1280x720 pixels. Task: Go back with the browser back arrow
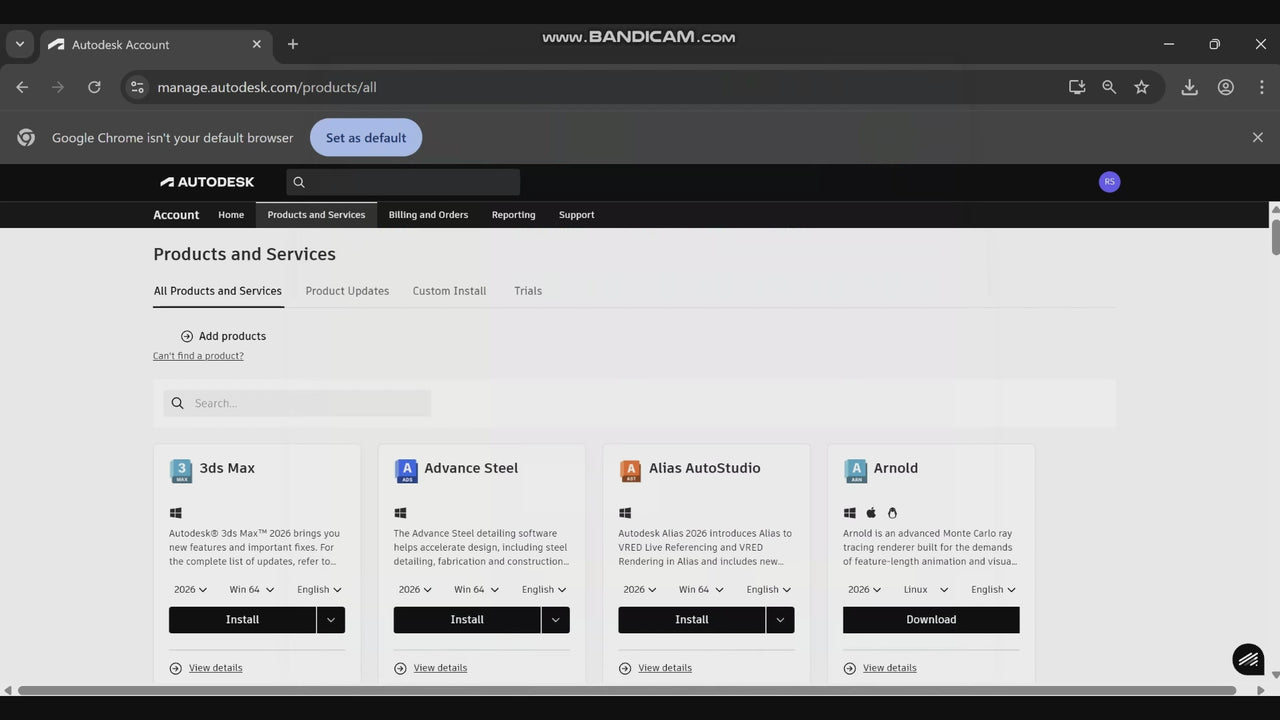coord(22,87)
